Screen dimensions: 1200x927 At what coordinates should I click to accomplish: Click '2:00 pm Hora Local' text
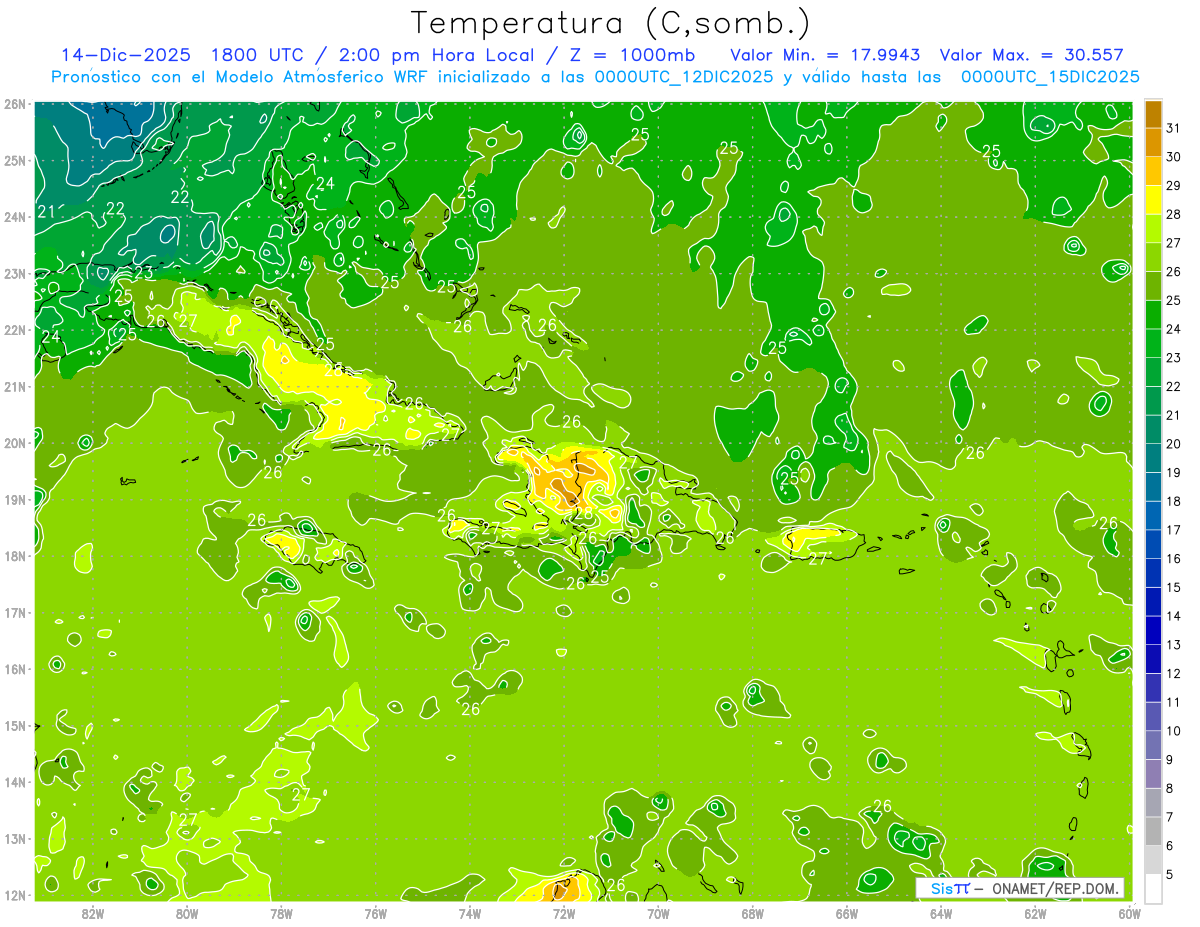(x=438, y=55)
